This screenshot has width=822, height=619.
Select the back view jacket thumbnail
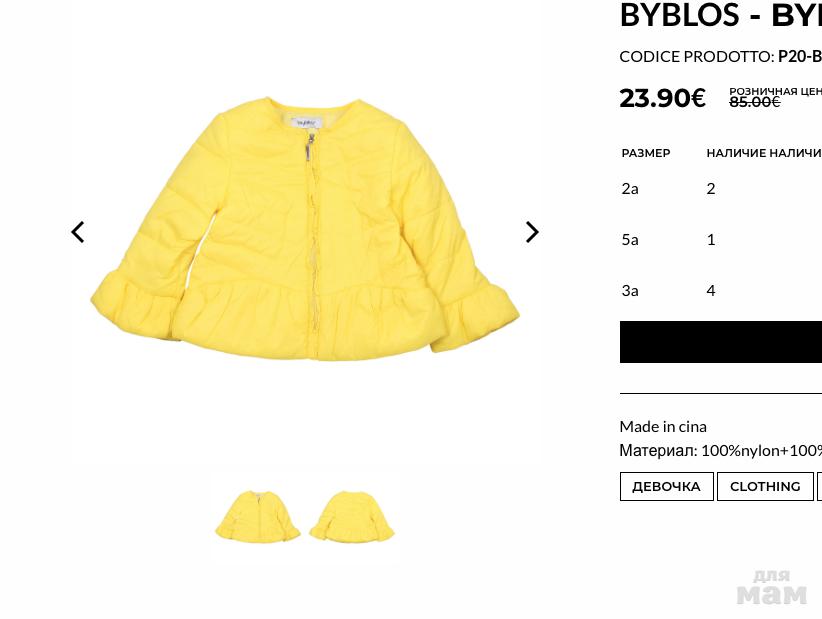click(352, 516)
